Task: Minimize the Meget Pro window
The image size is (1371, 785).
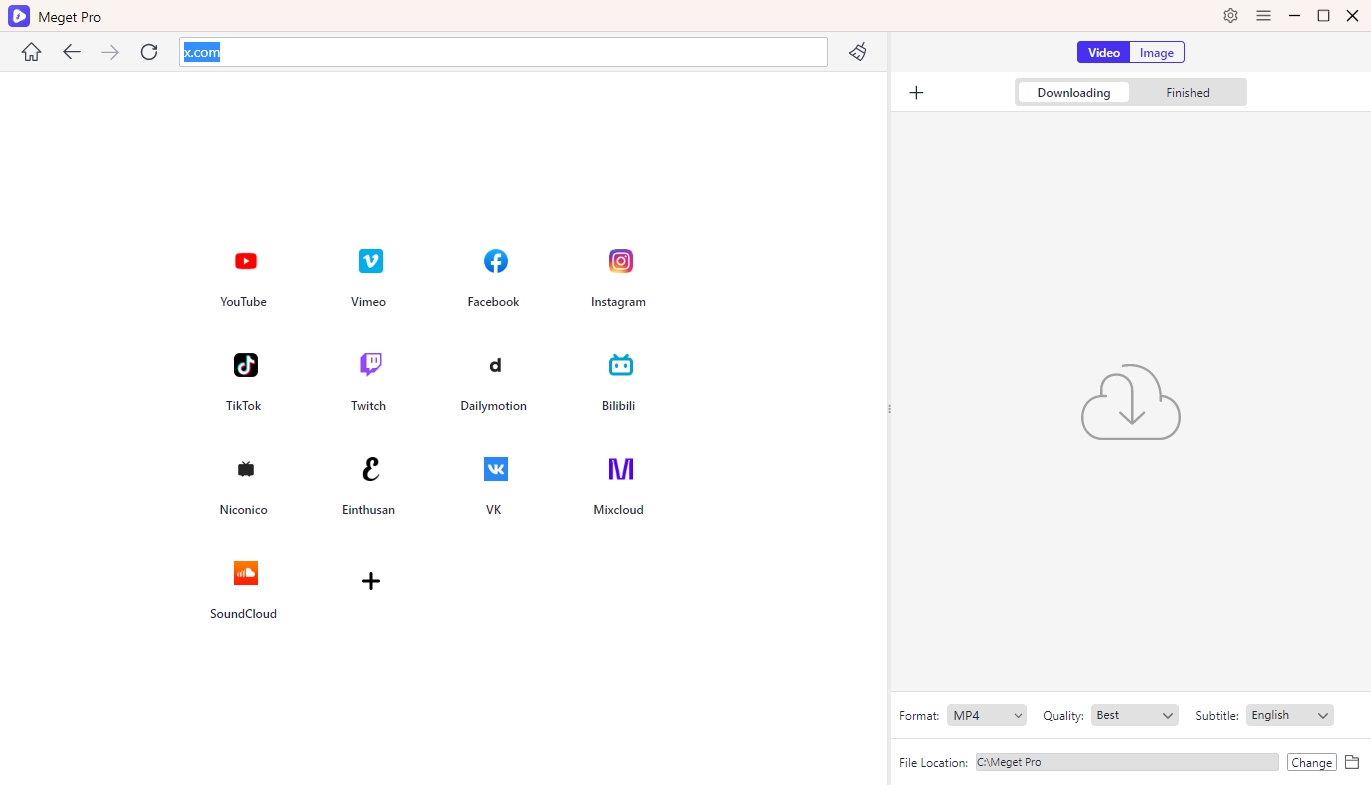Action: pyautogui.click(x=1295, y=16)
